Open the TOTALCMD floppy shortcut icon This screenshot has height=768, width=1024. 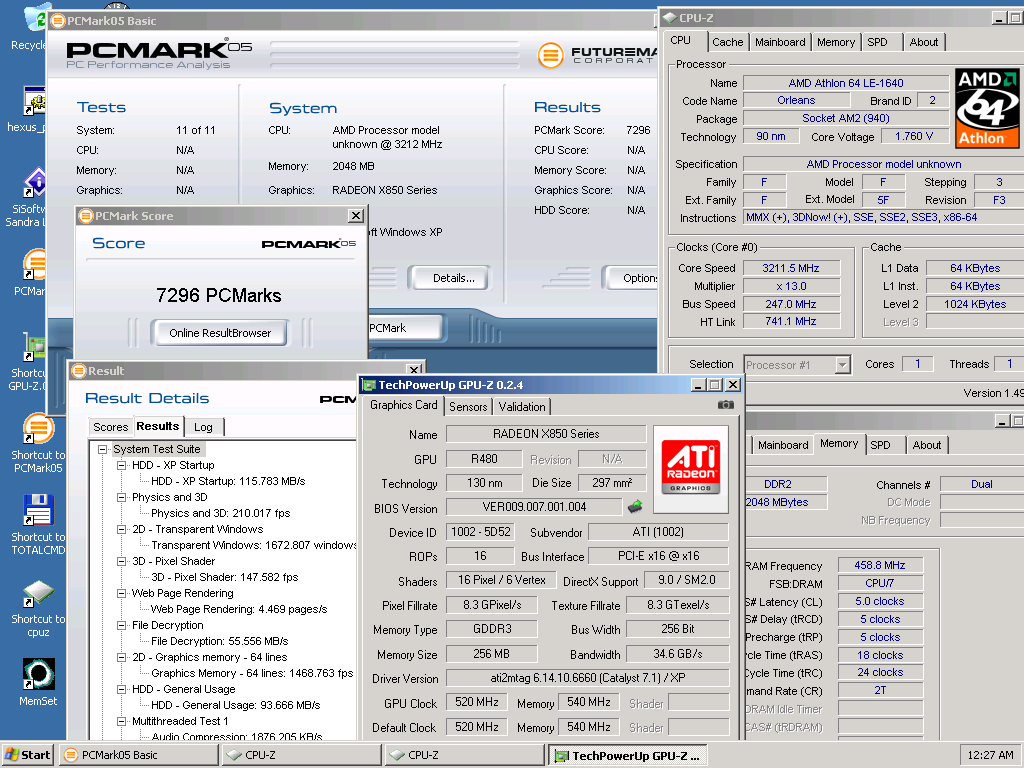point(38,511)
